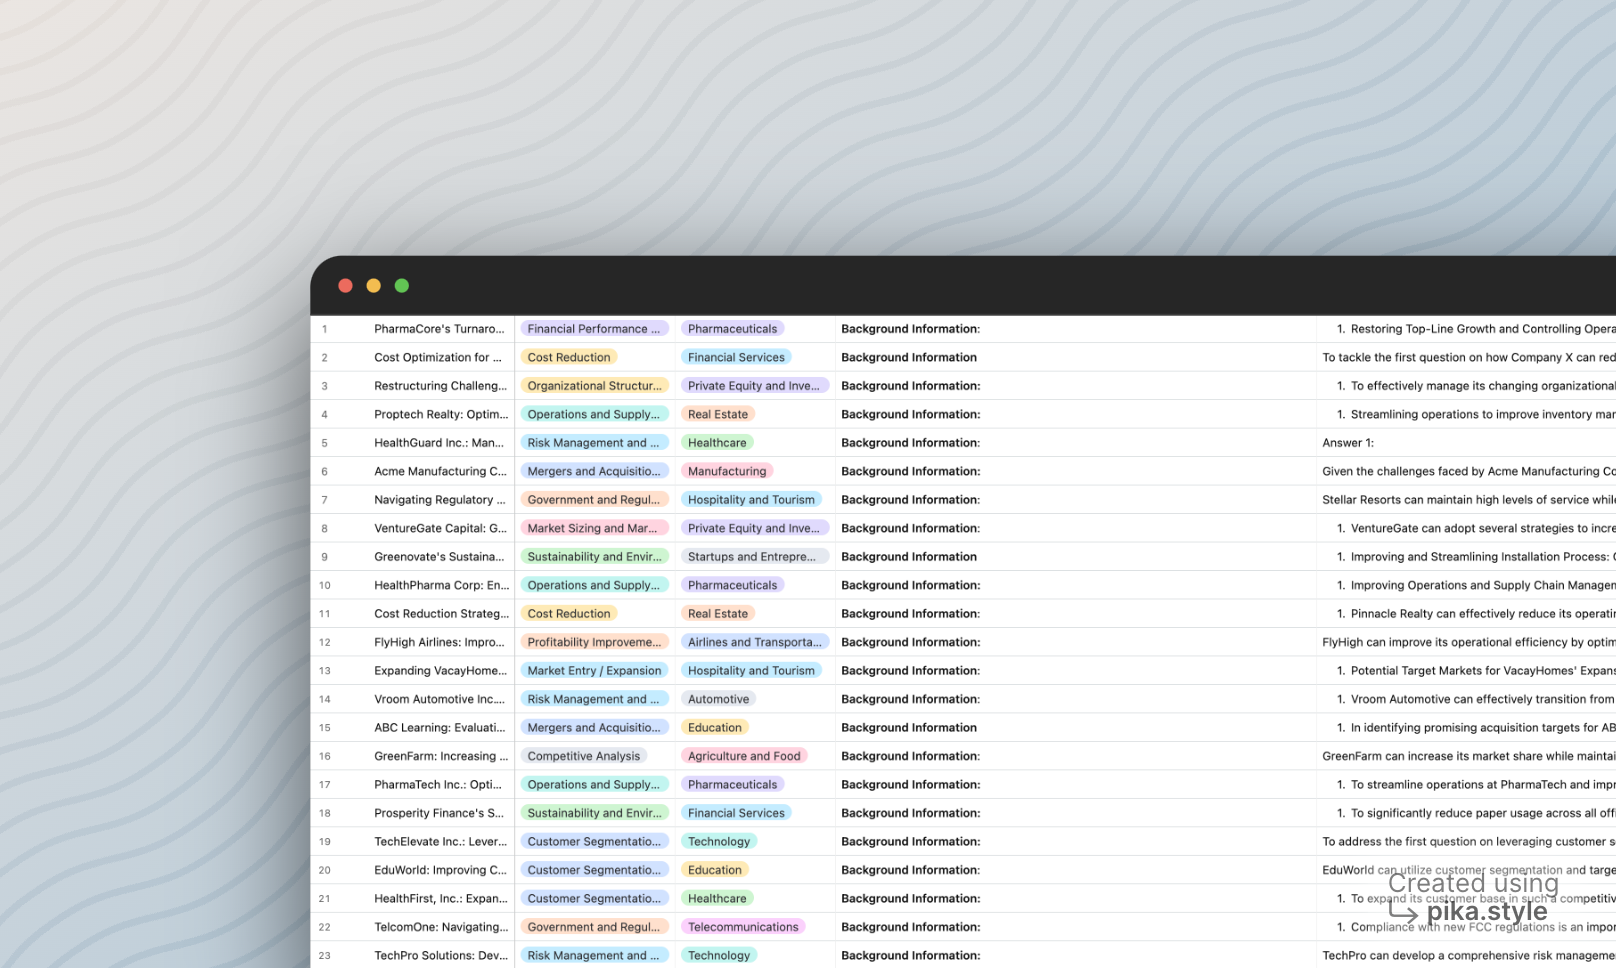Click the 'Automotive' tag in row 14
1616x968 pixels.
(718, 699)
